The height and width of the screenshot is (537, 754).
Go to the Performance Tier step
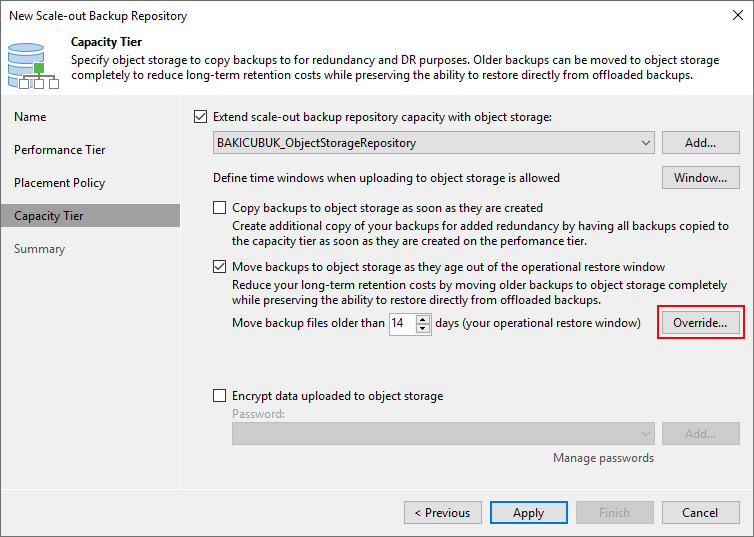[60, 150]
